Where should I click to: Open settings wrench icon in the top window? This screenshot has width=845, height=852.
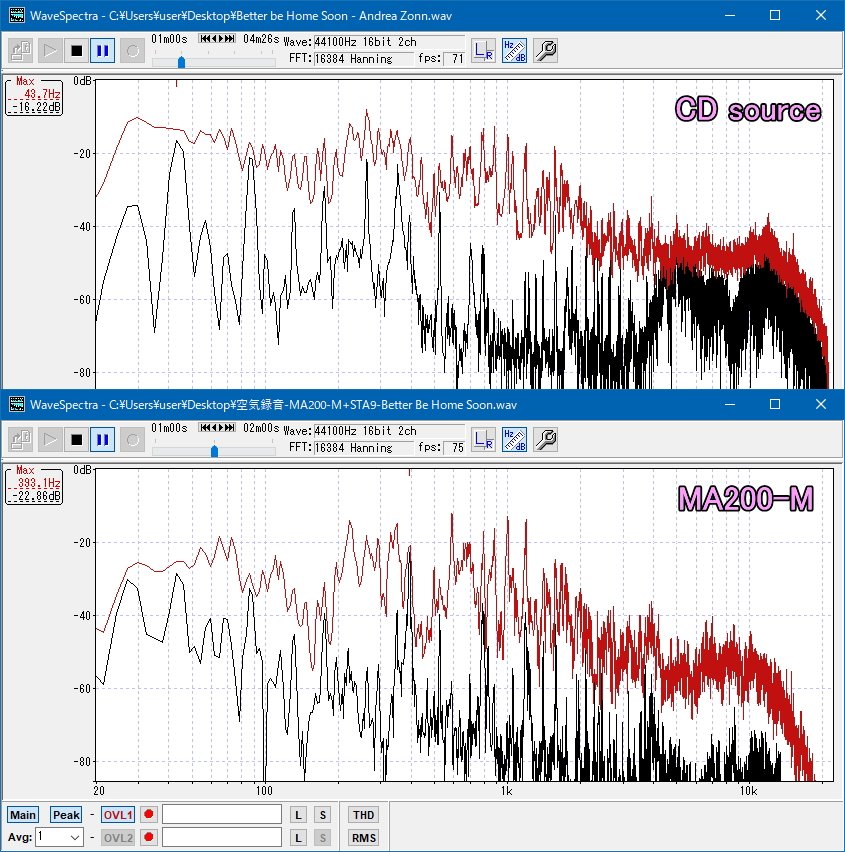coord(545,51)
